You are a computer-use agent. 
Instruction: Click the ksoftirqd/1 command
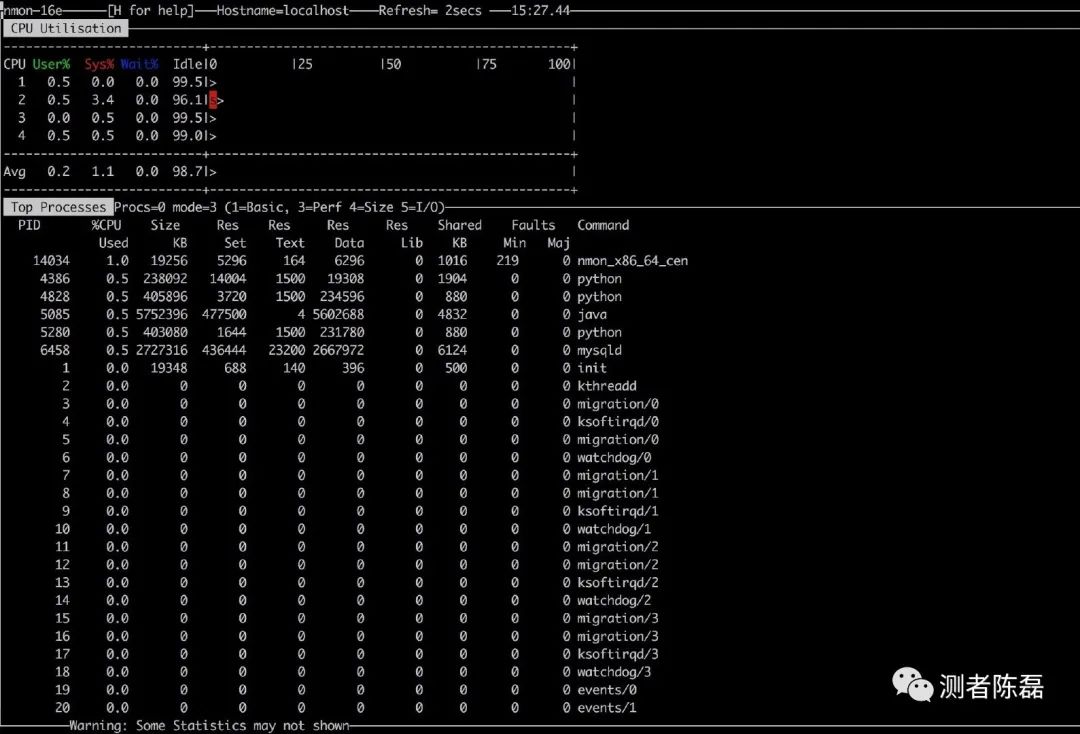click(x=618, y=512)
